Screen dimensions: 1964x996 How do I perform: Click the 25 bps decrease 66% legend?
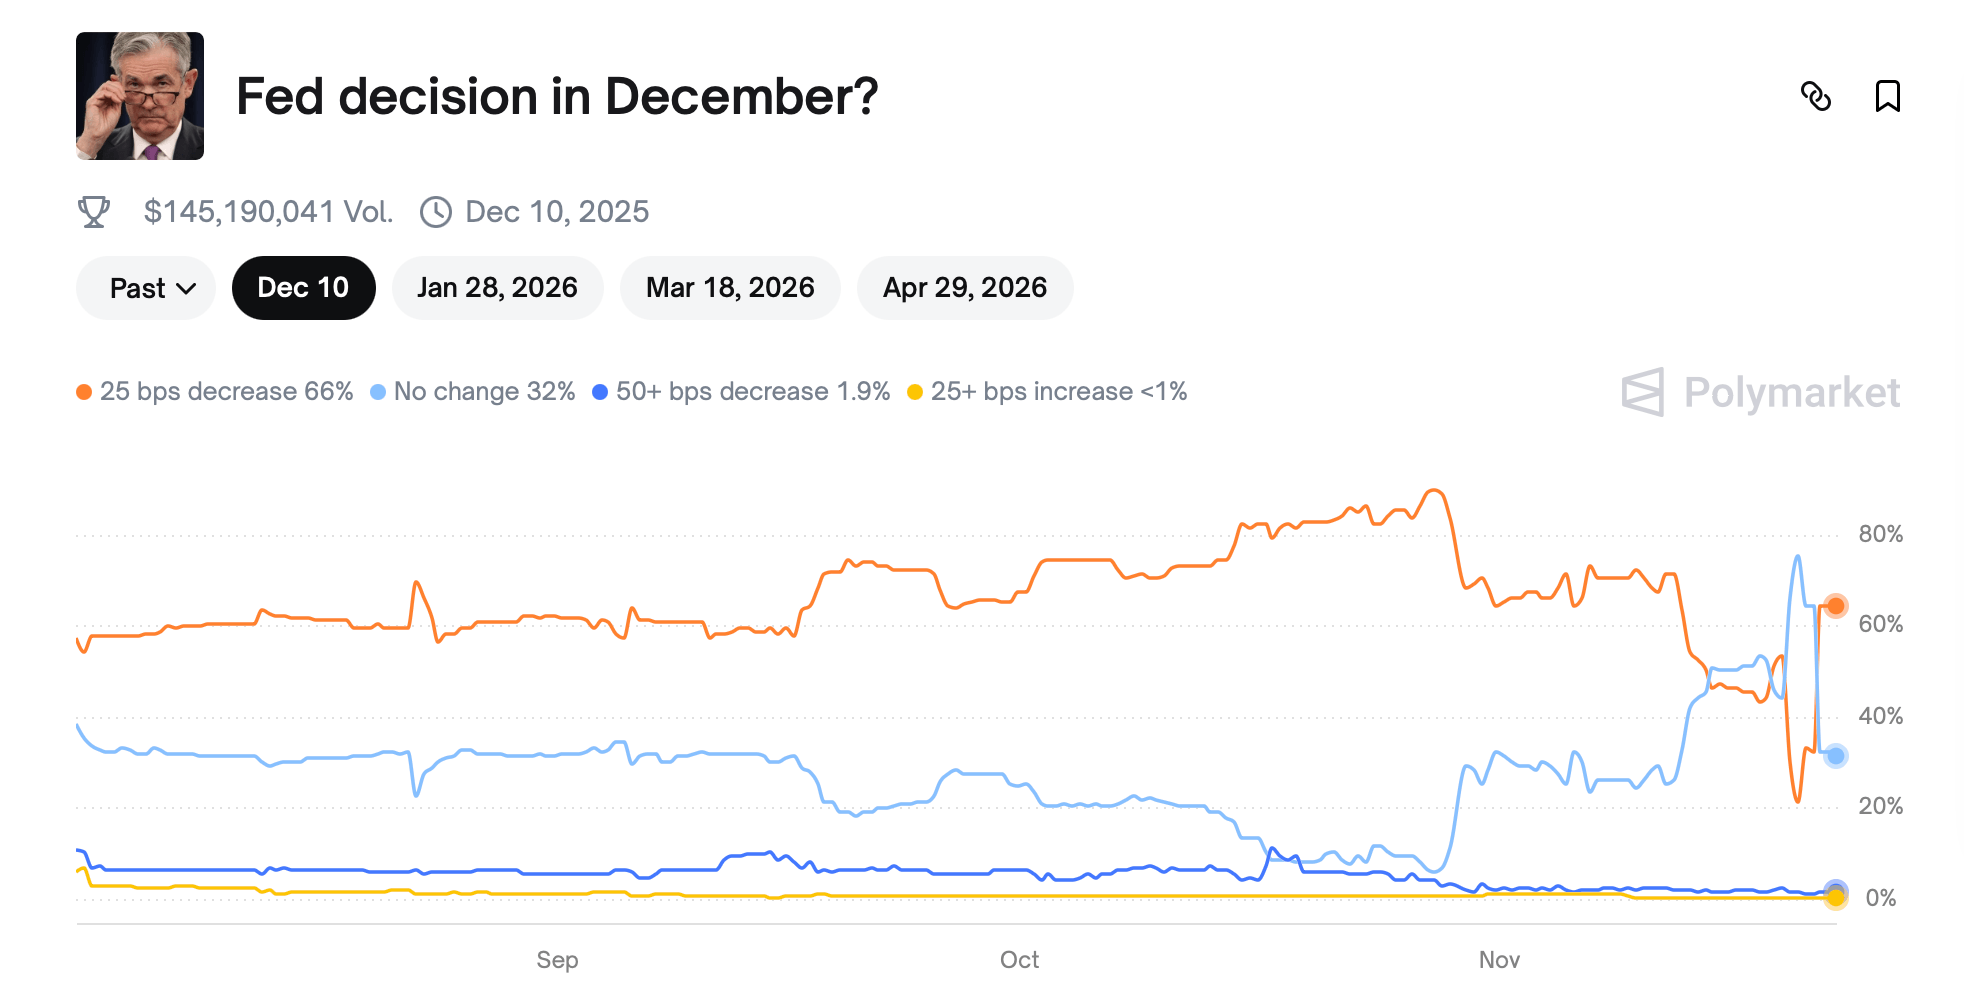point(215,391)
